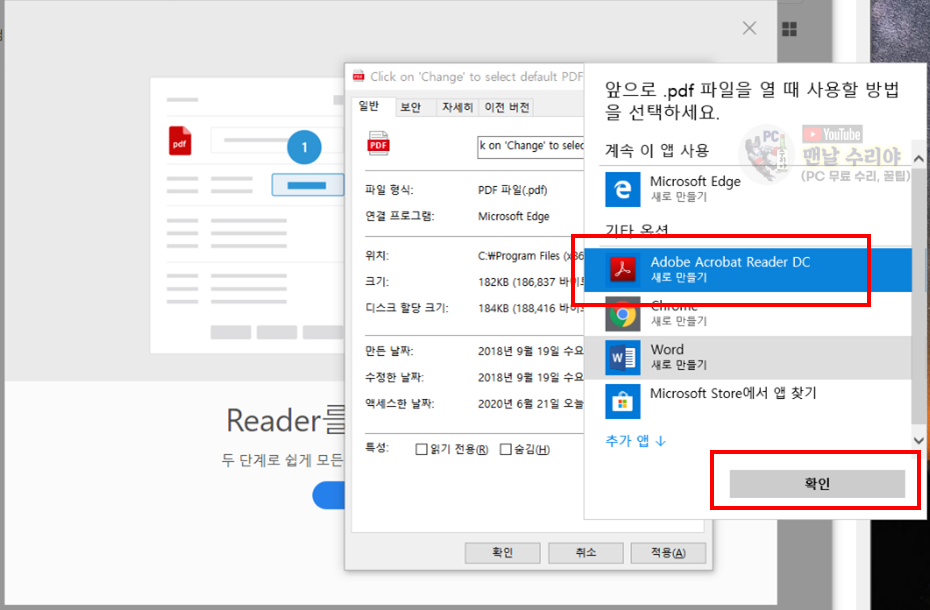Enable the 읽기 전용(R) checkbox
The height and width of the screenshot is (610, 930).
point(421,449)
